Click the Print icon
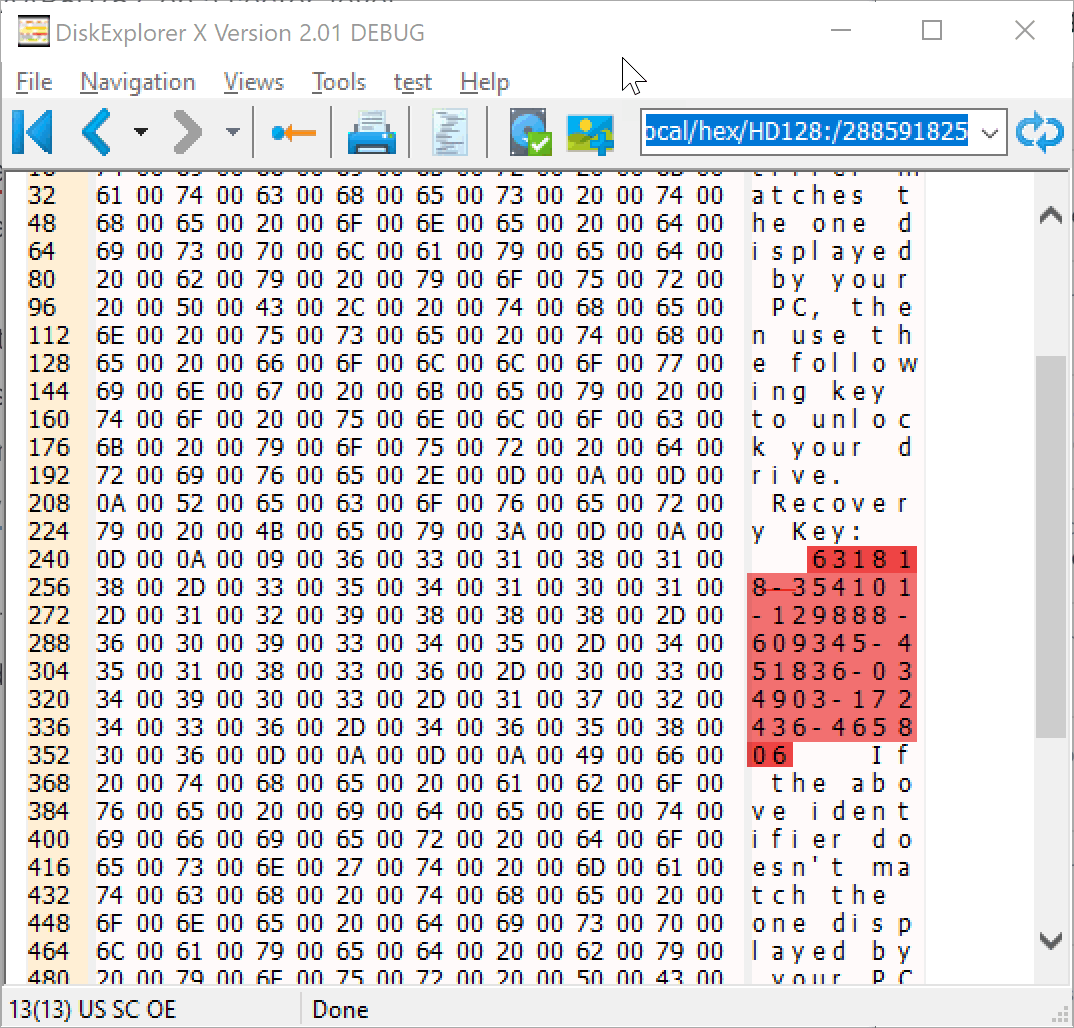 [372, 133]
